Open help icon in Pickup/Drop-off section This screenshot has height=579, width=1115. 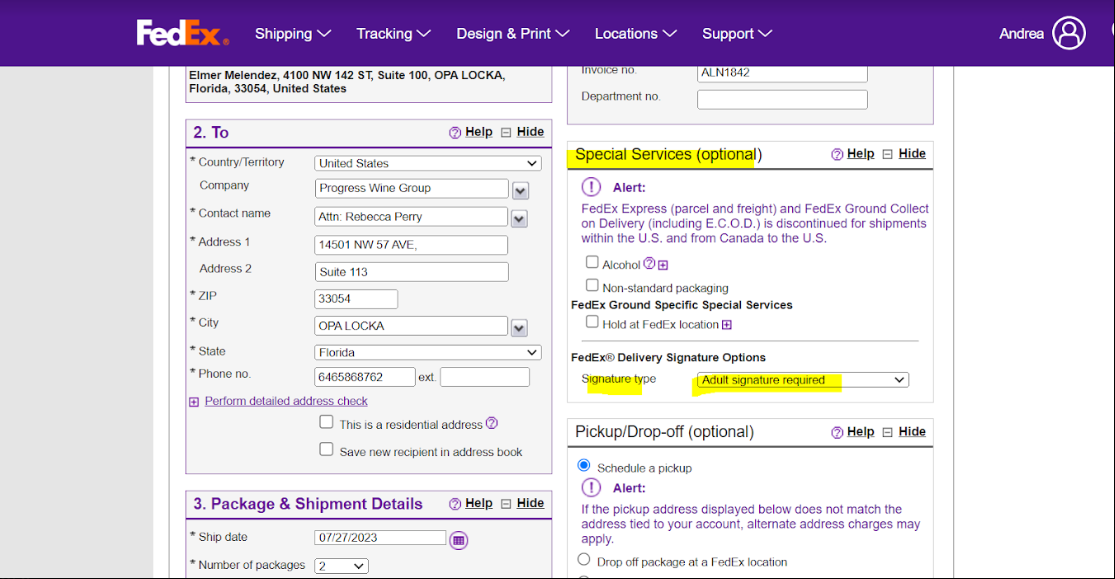coord(837,432)
